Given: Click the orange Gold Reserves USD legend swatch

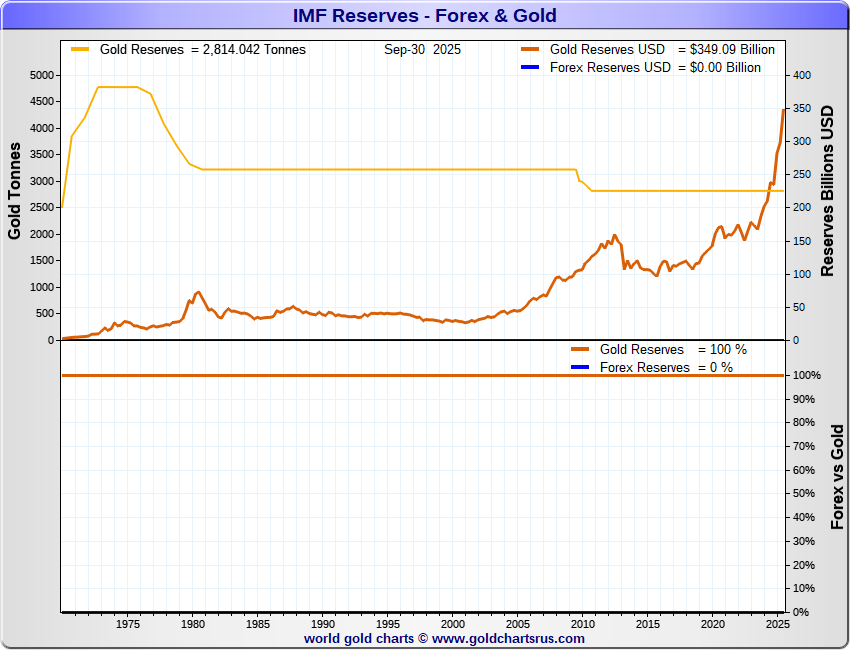Looking at the screenshot, I should [x=530, y=49].
